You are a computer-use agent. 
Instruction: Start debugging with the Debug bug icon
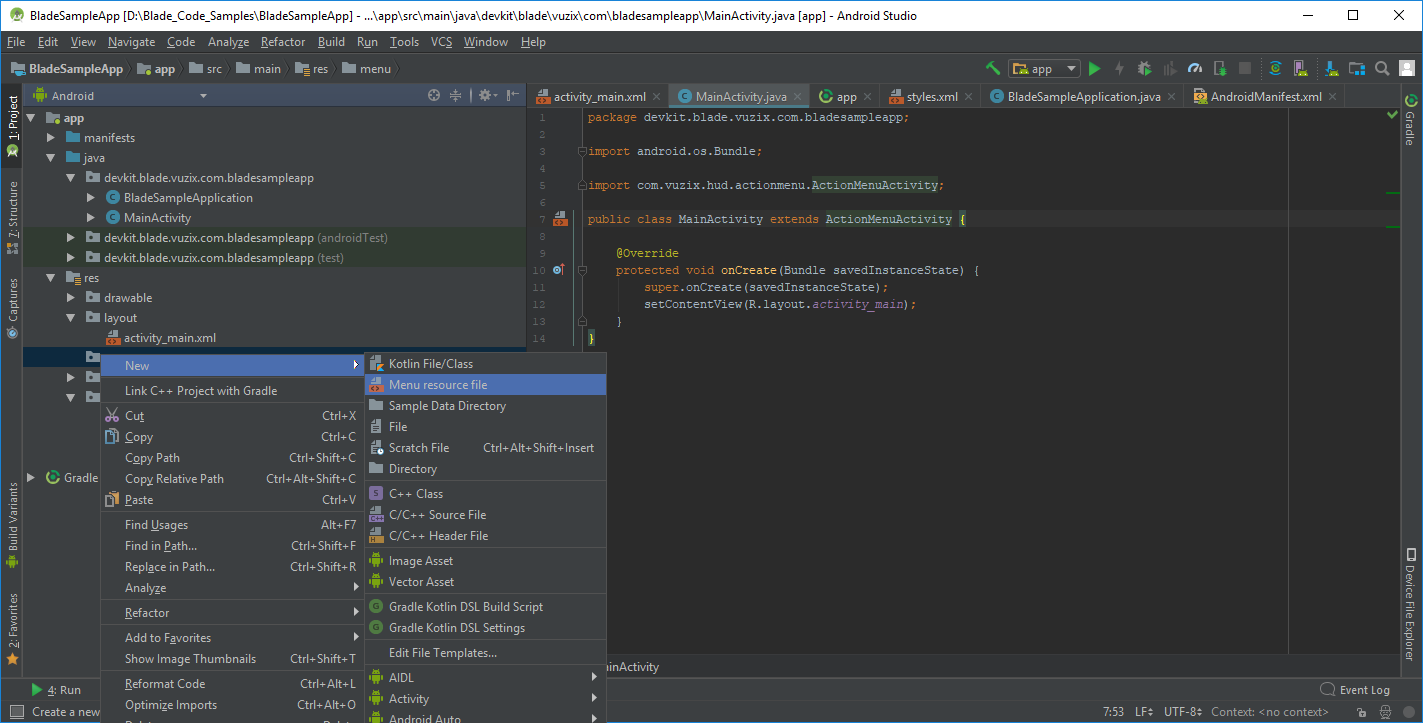tap(1145, 68)
